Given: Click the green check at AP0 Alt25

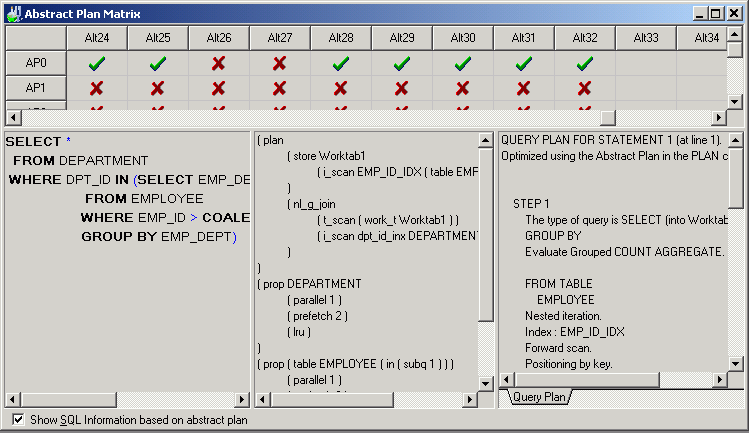Looking at the screenshot, I should pyautogui.click(x=158, y=63).
